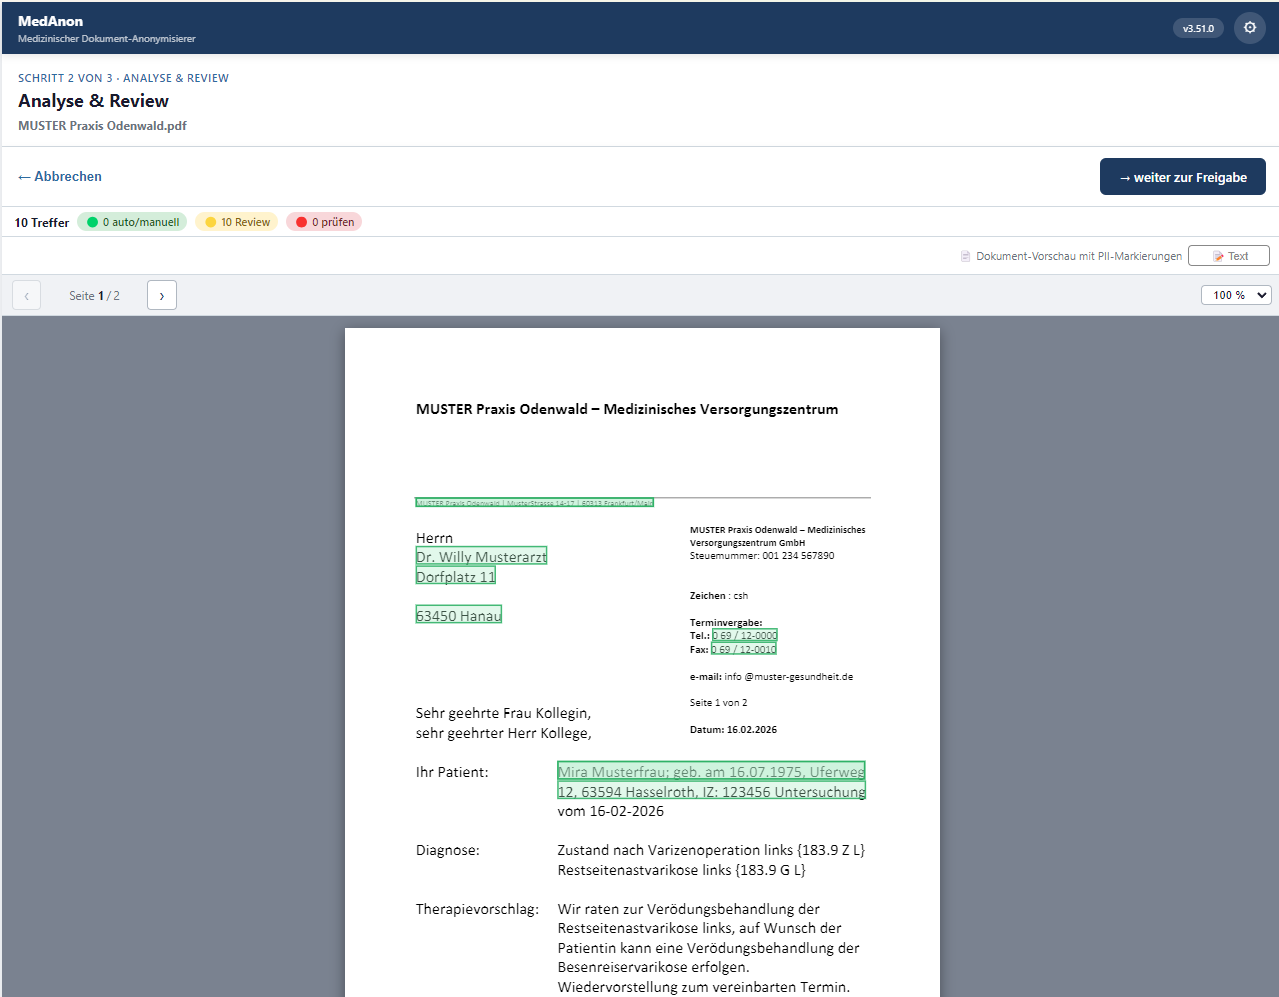Open settings with the gear icon
The height and width of the screenshot is (997, 1279).
point(1249,28)
